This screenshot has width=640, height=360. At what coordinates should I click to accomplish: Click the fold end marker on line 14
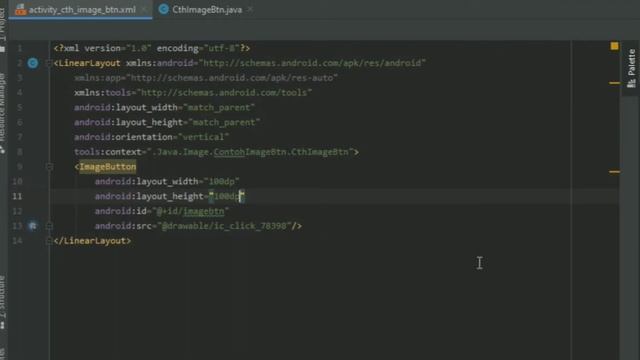[x=49, y=241]
